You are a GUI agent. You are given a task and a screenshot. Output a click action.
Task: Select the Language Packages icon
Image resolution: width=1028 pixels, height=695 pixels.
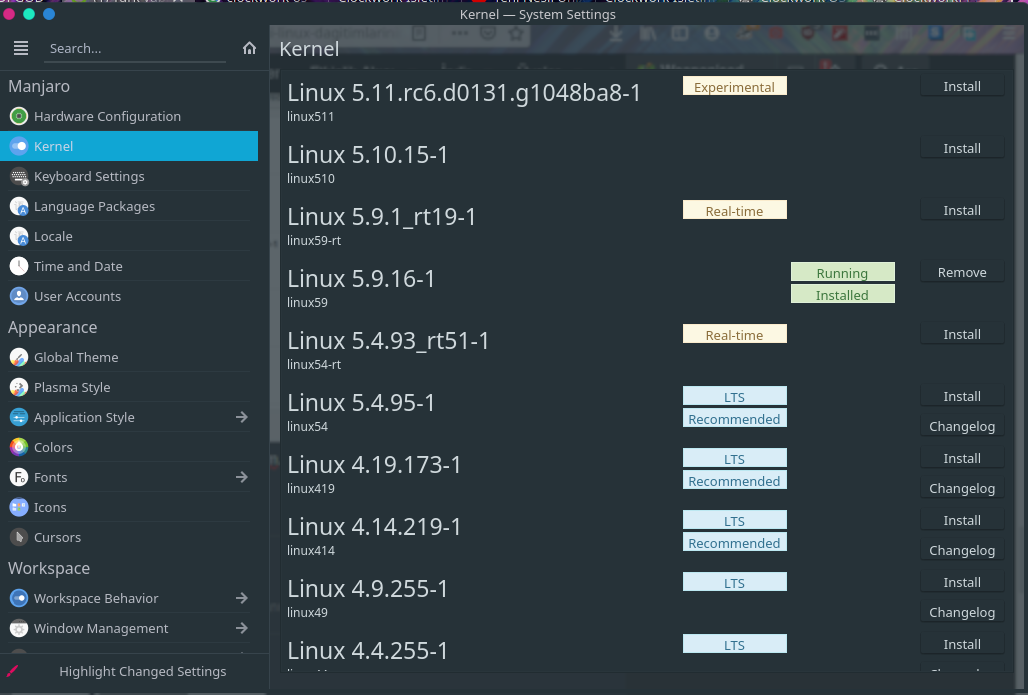[x=19, y=207]
